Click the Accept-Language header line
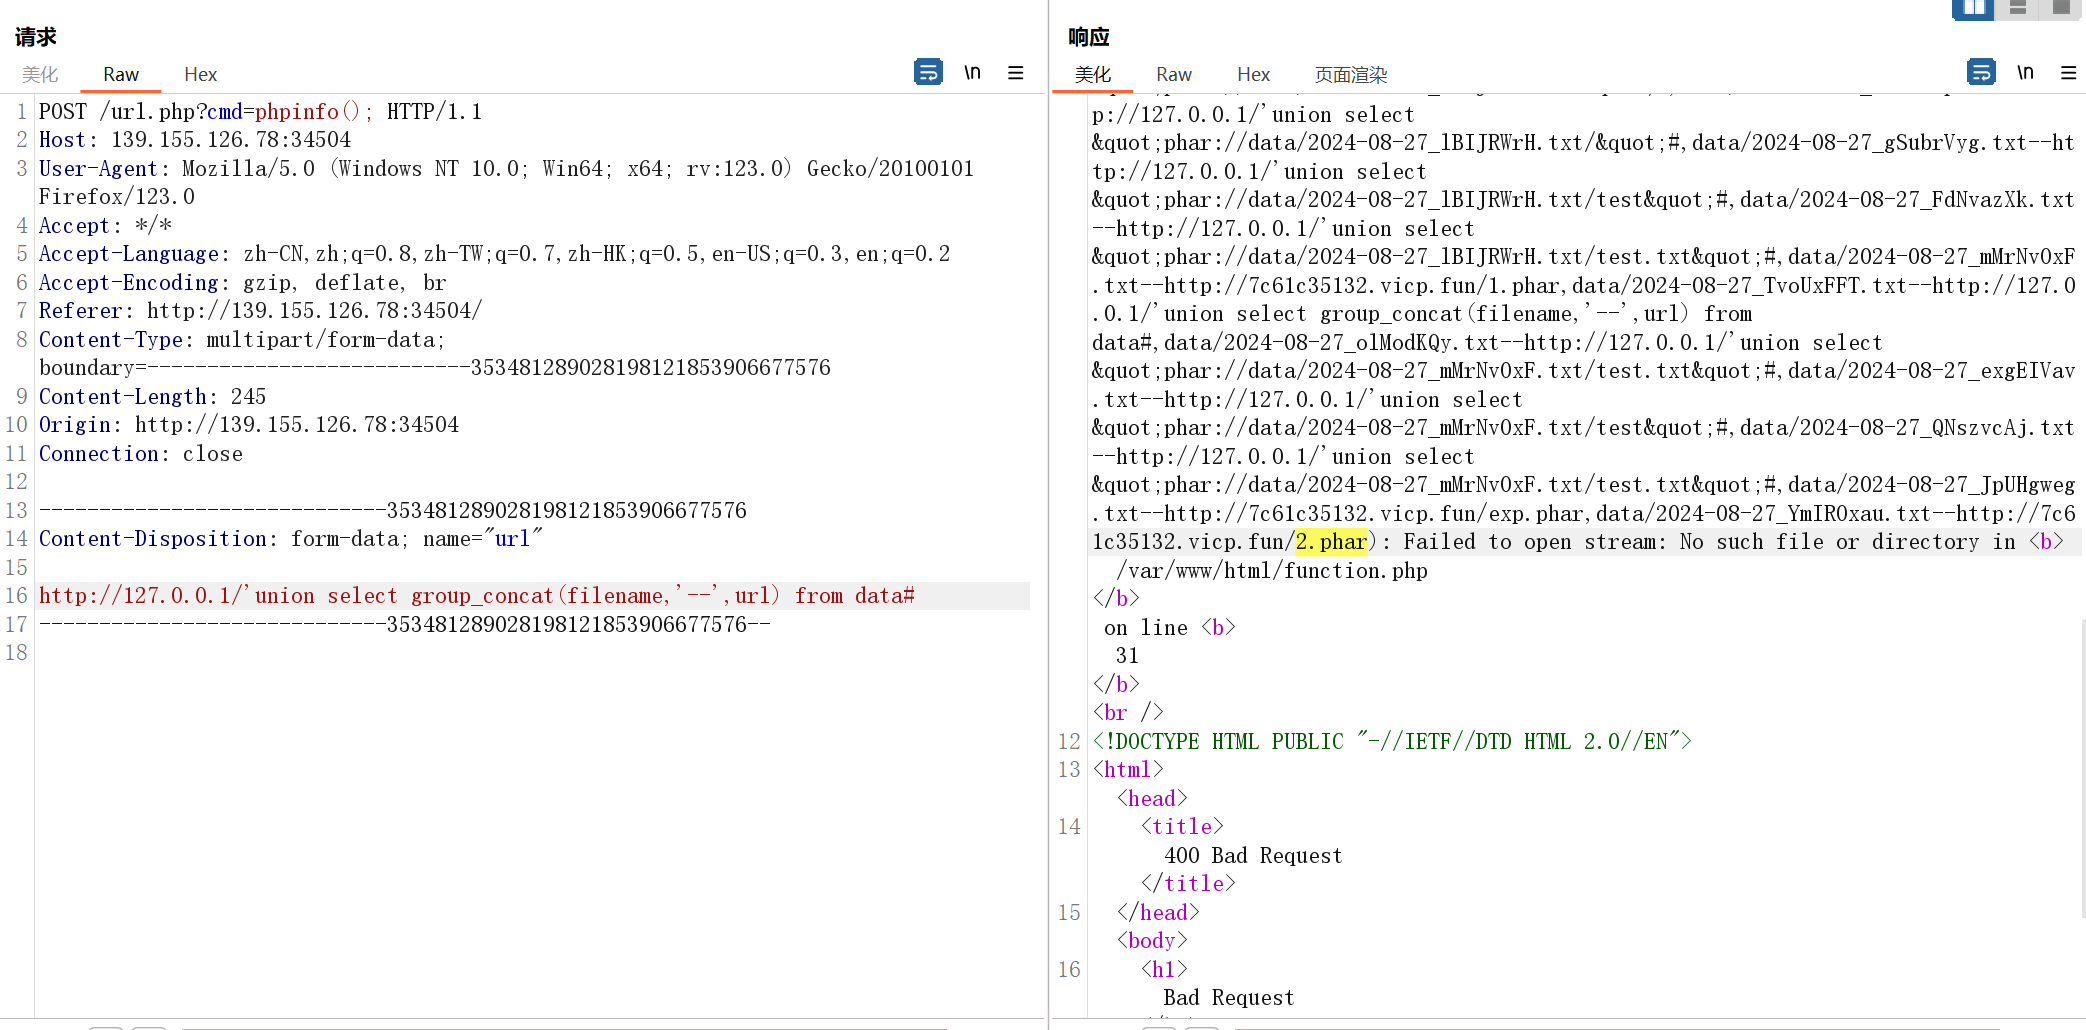The height and width of the screenshot is (1030, 2086). (494, 254)
